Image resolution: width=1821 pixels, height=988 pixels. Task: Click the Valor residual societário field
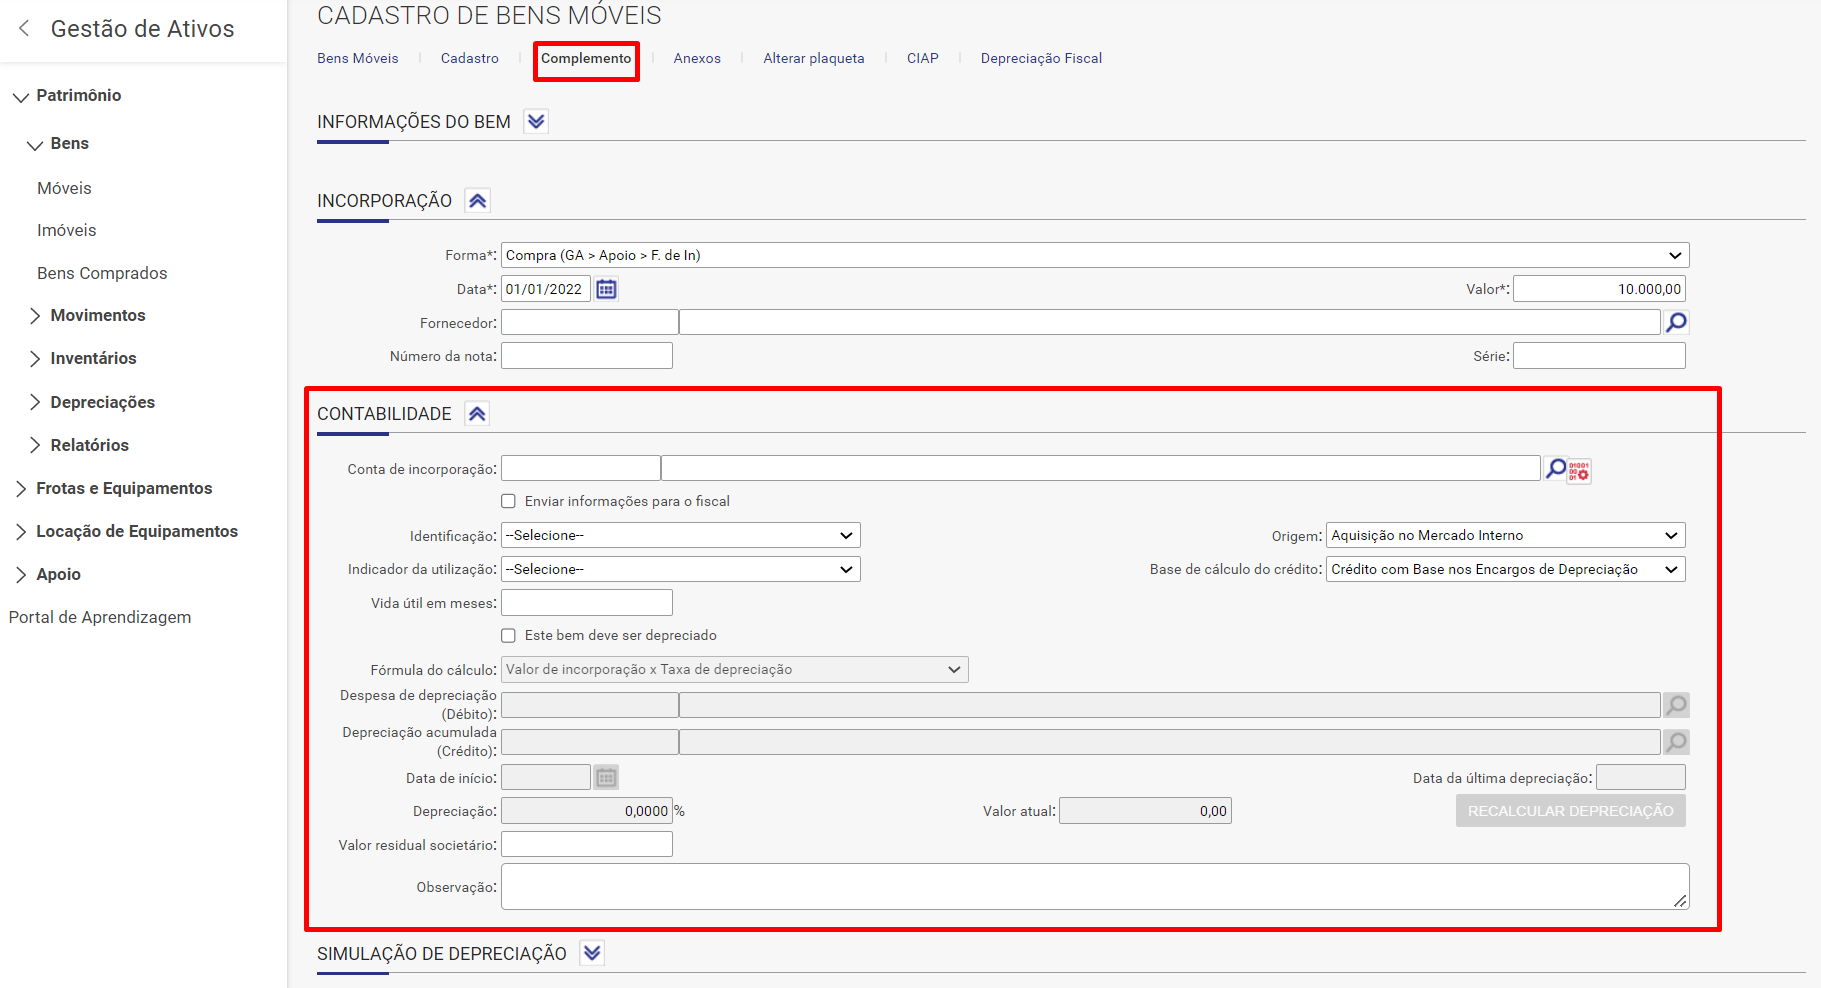587,844
